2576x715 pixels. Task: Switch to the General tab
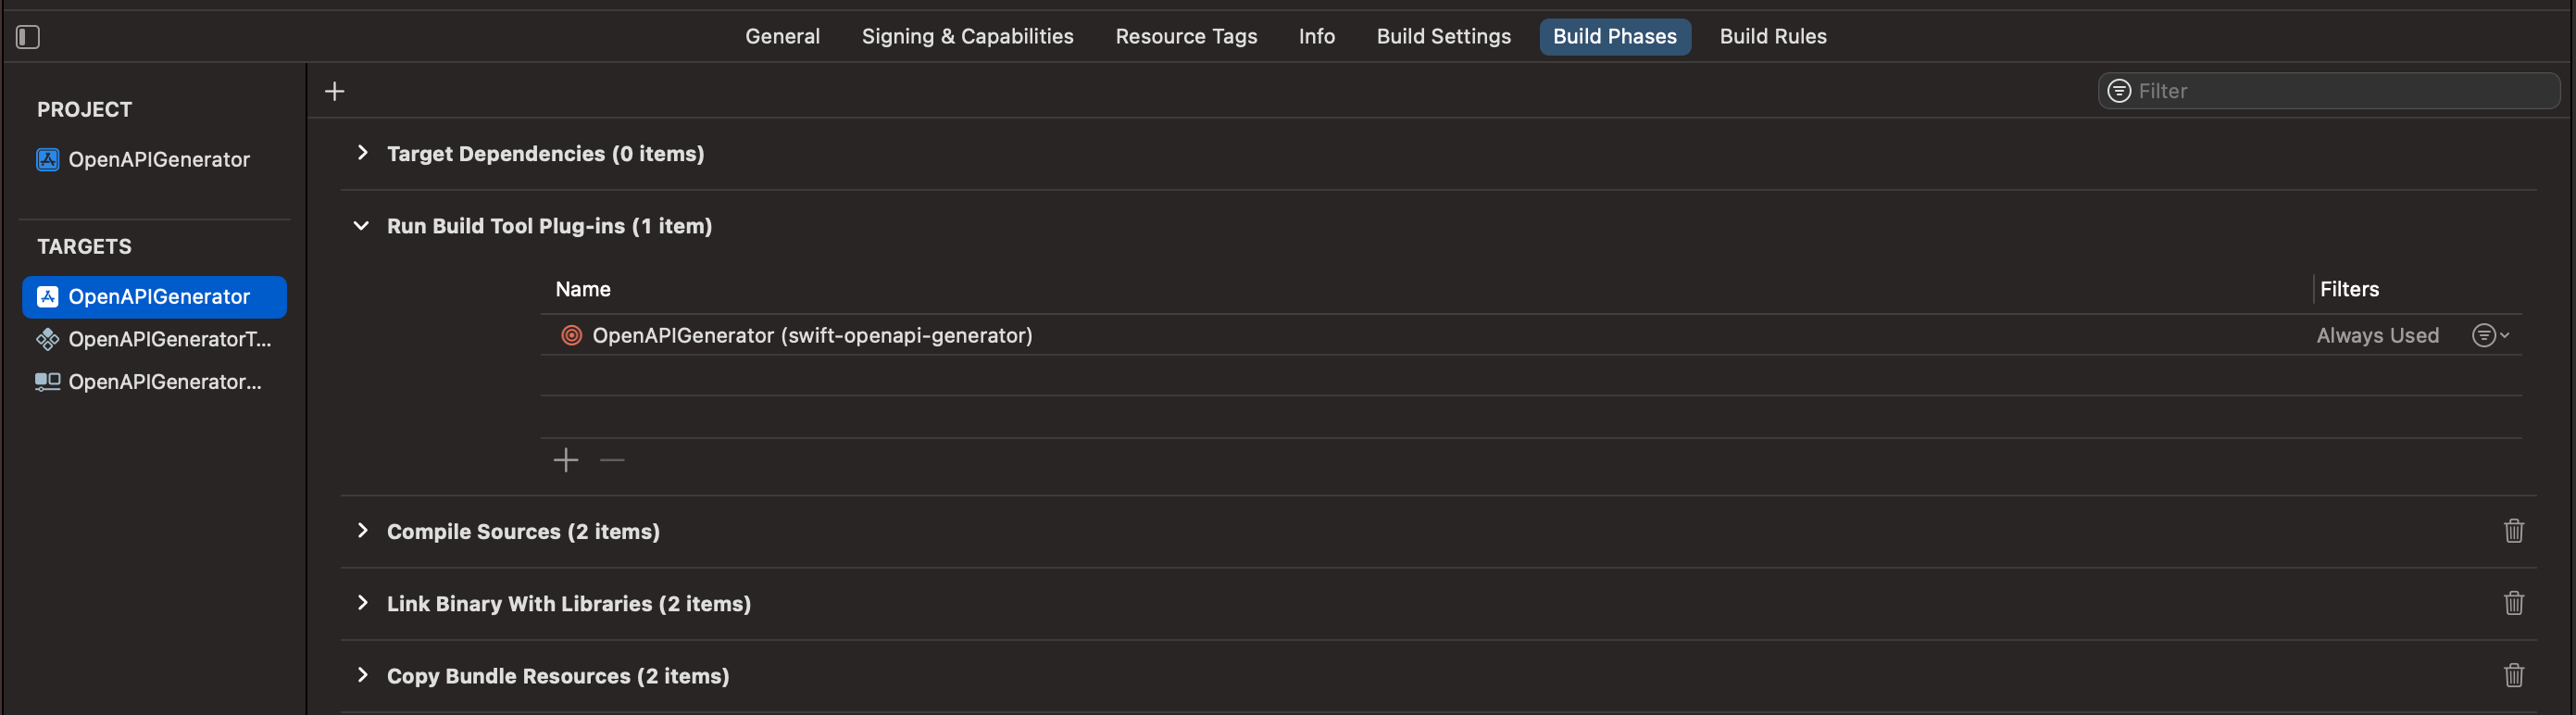pyautogui.click(x=782, y=37)
